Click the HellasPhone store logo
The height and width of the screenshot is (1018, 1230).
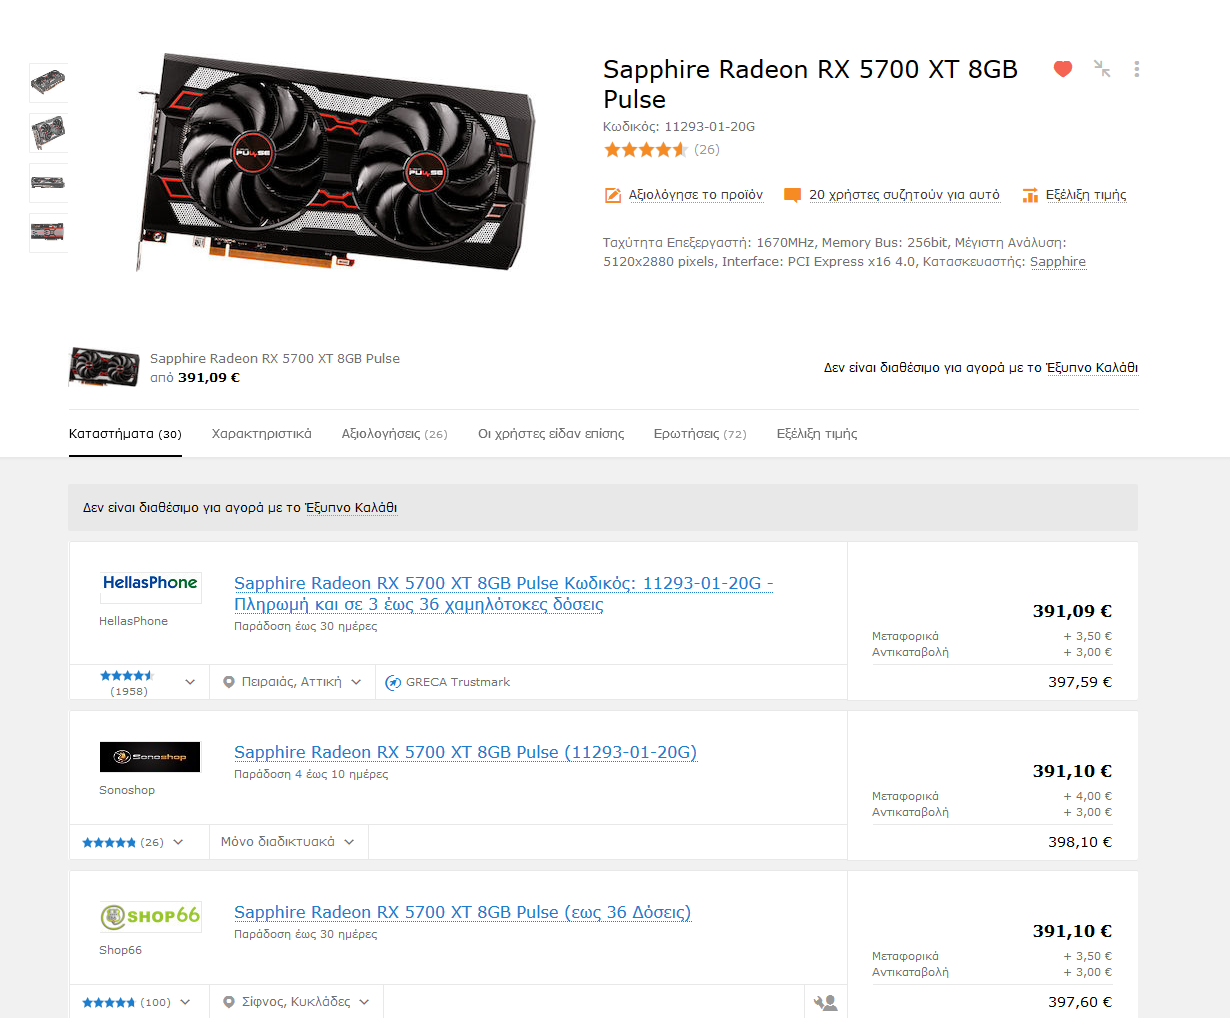[150, 584]
